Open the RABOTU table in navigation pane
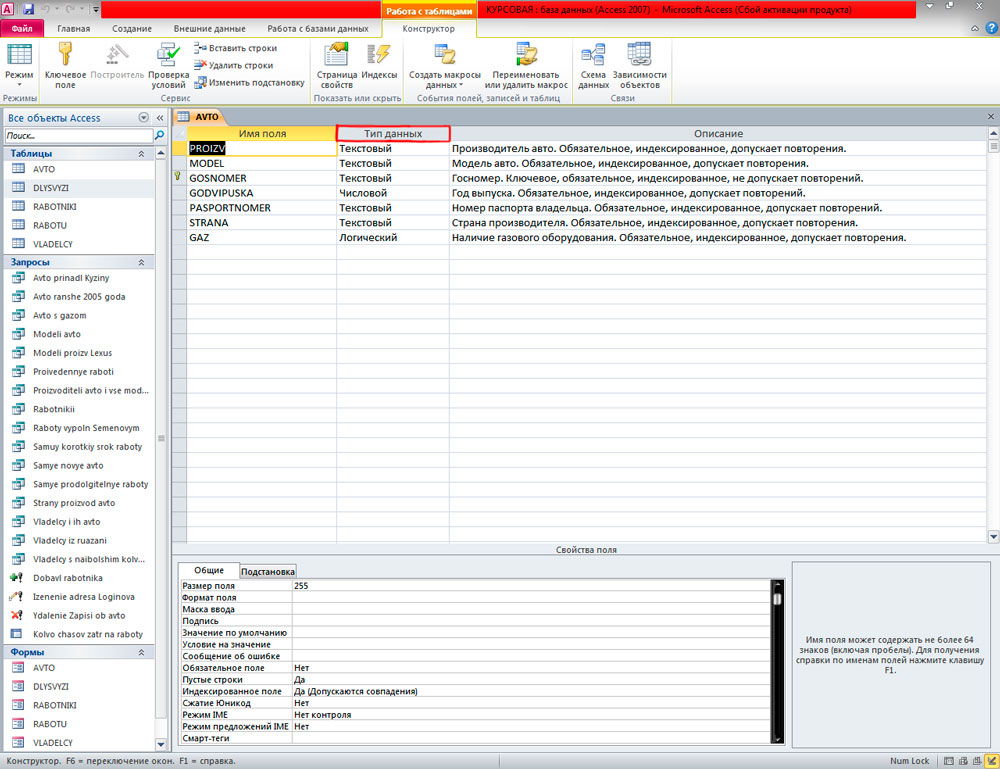Screen dimensions: 1000x769 click(50, 226)
